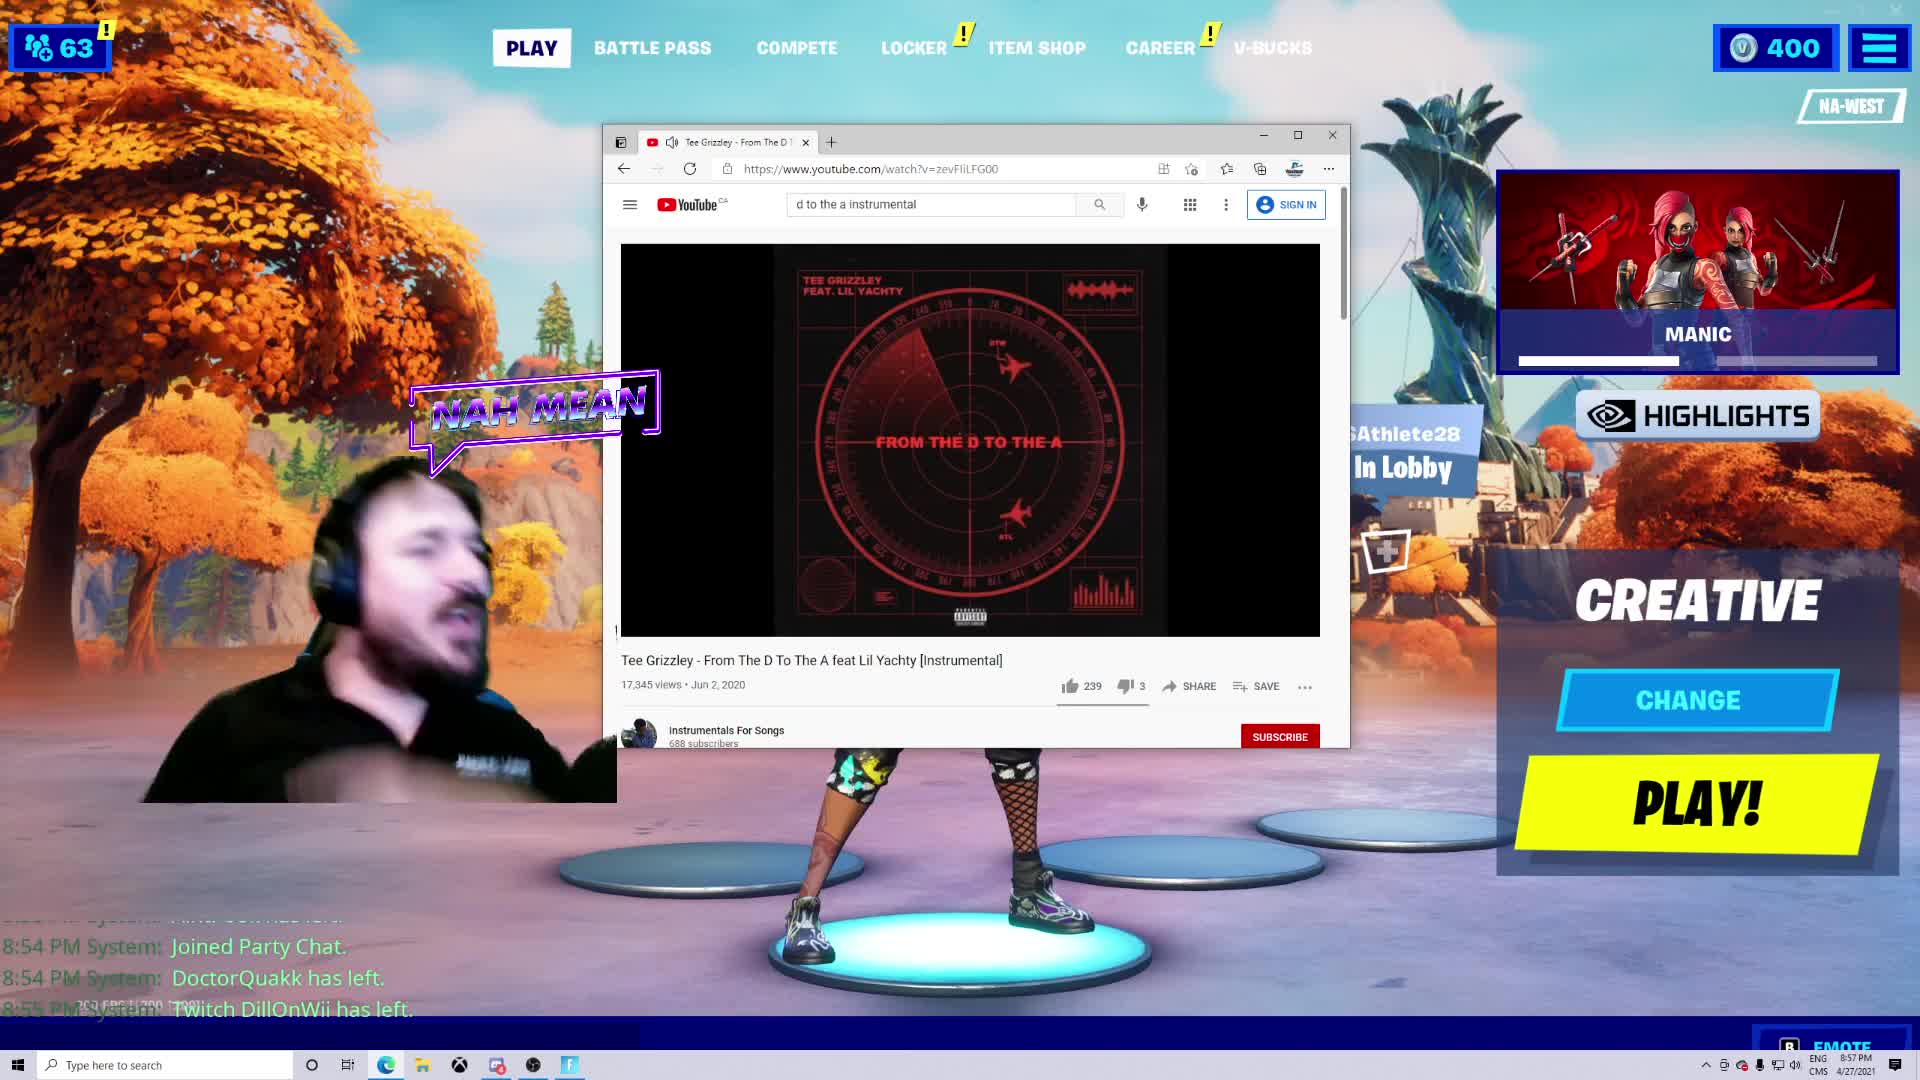Go back in the browser
The height and width of the screenshot is (1080, 1920).
coord(624,169)
